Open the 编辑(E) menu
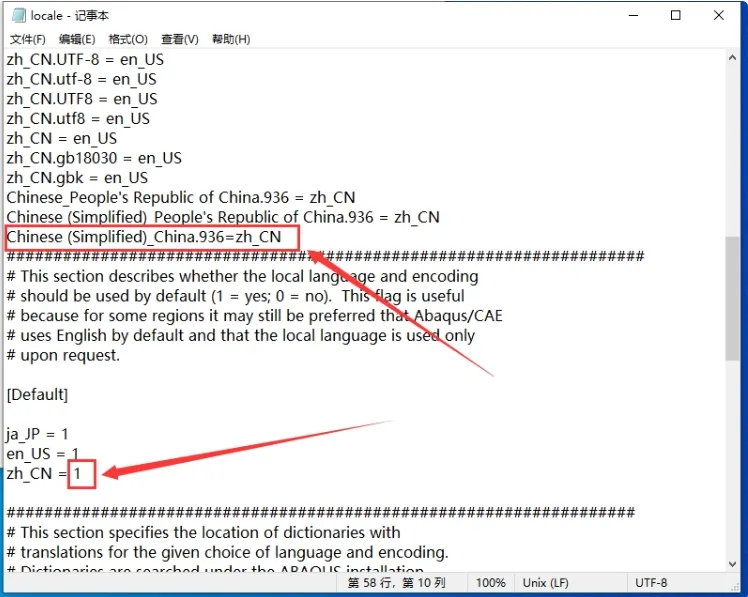 [77, 39]
